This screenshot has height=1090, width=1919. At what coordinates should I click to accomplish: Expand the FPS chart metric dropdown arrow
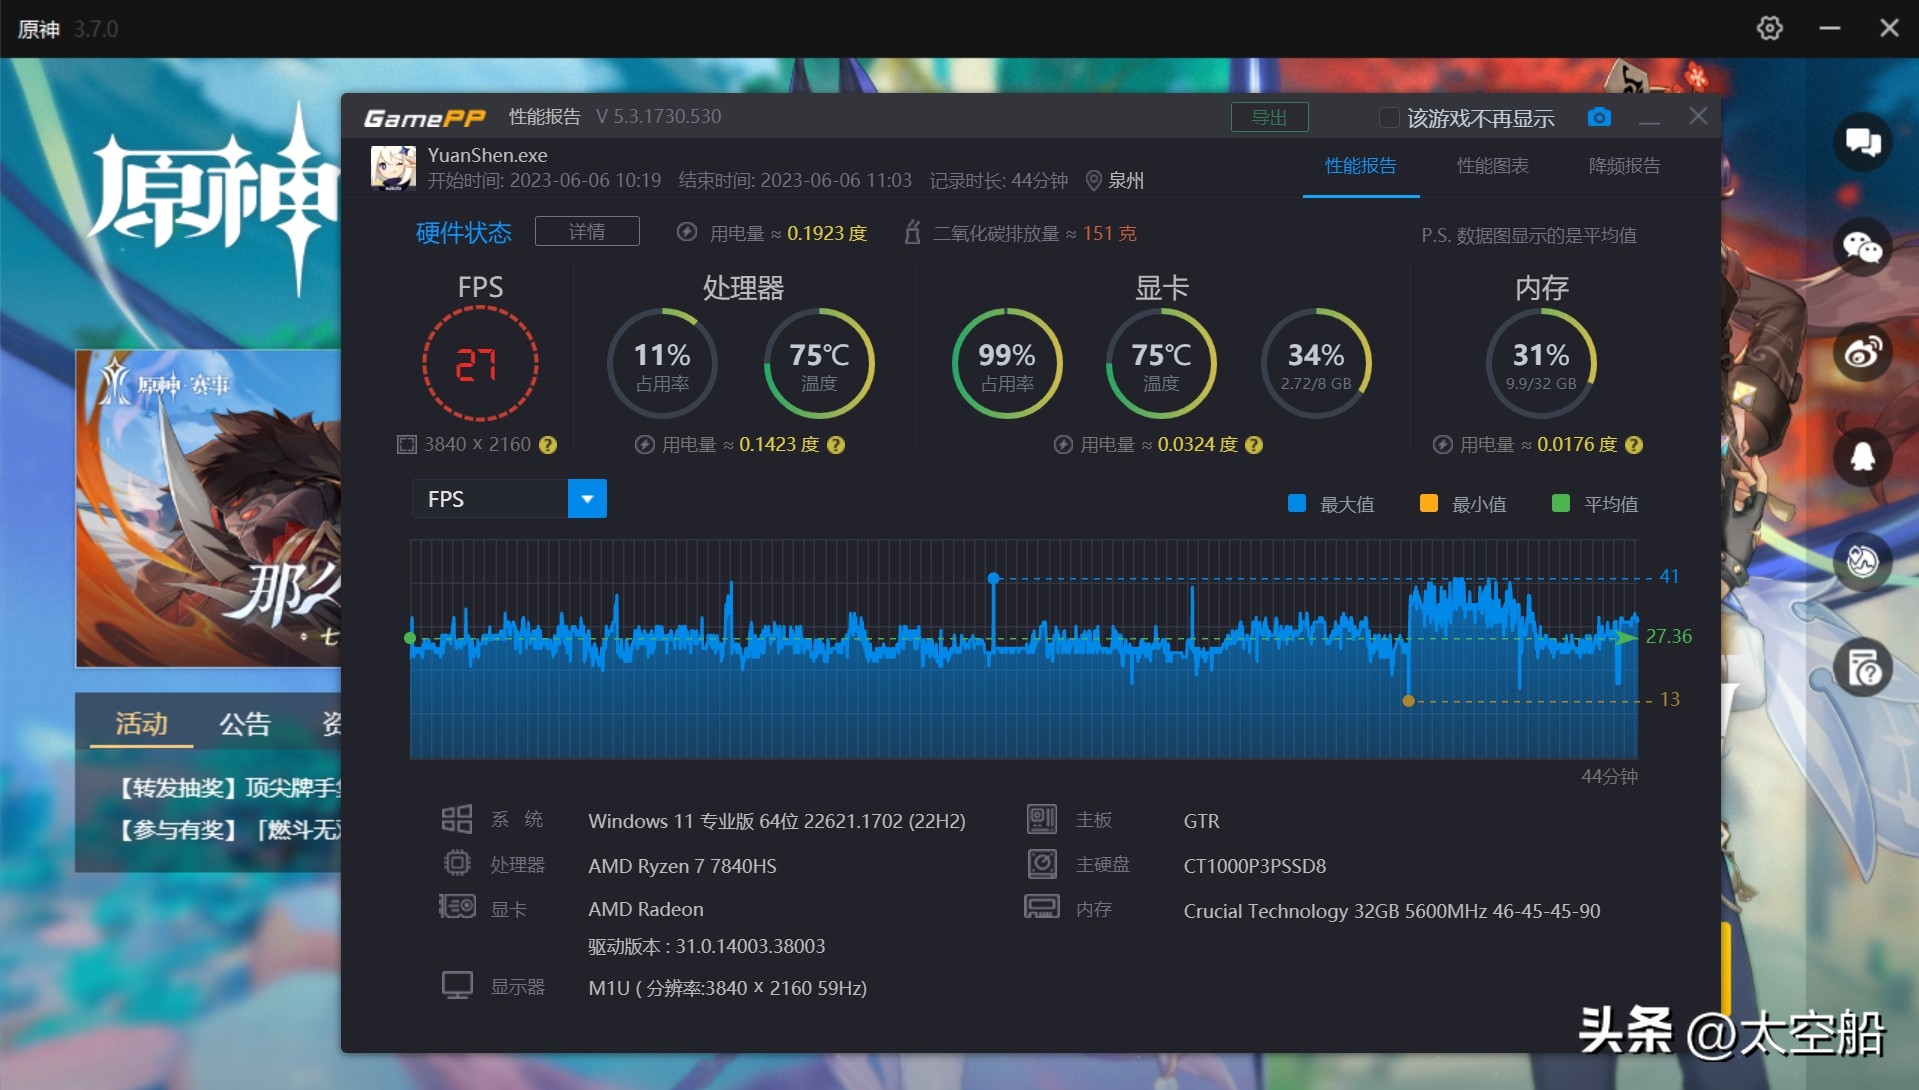(x=587, y=499)
